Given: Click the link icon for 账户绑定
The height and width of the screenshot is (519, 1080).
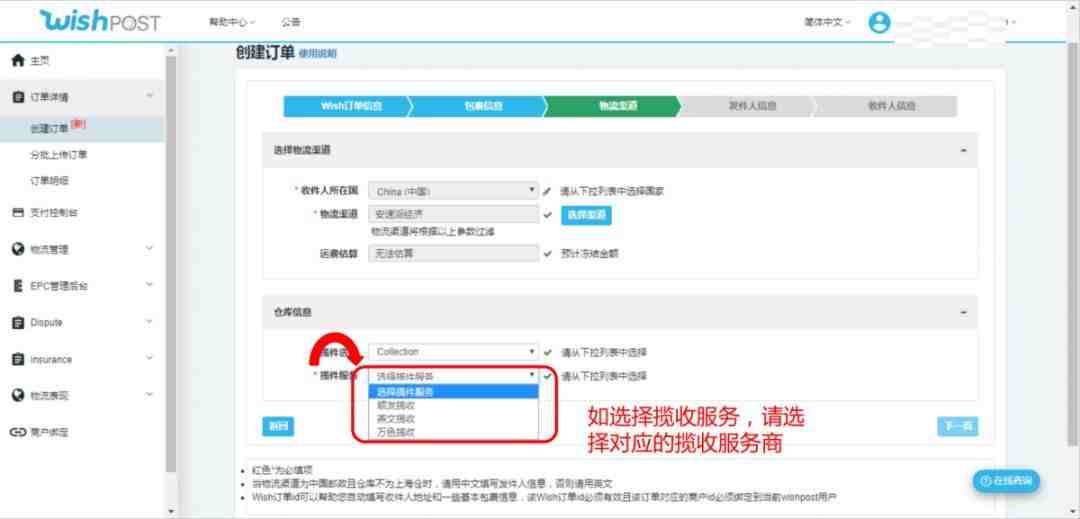Looking at the screenshot, I should click(x=19, y=432).
